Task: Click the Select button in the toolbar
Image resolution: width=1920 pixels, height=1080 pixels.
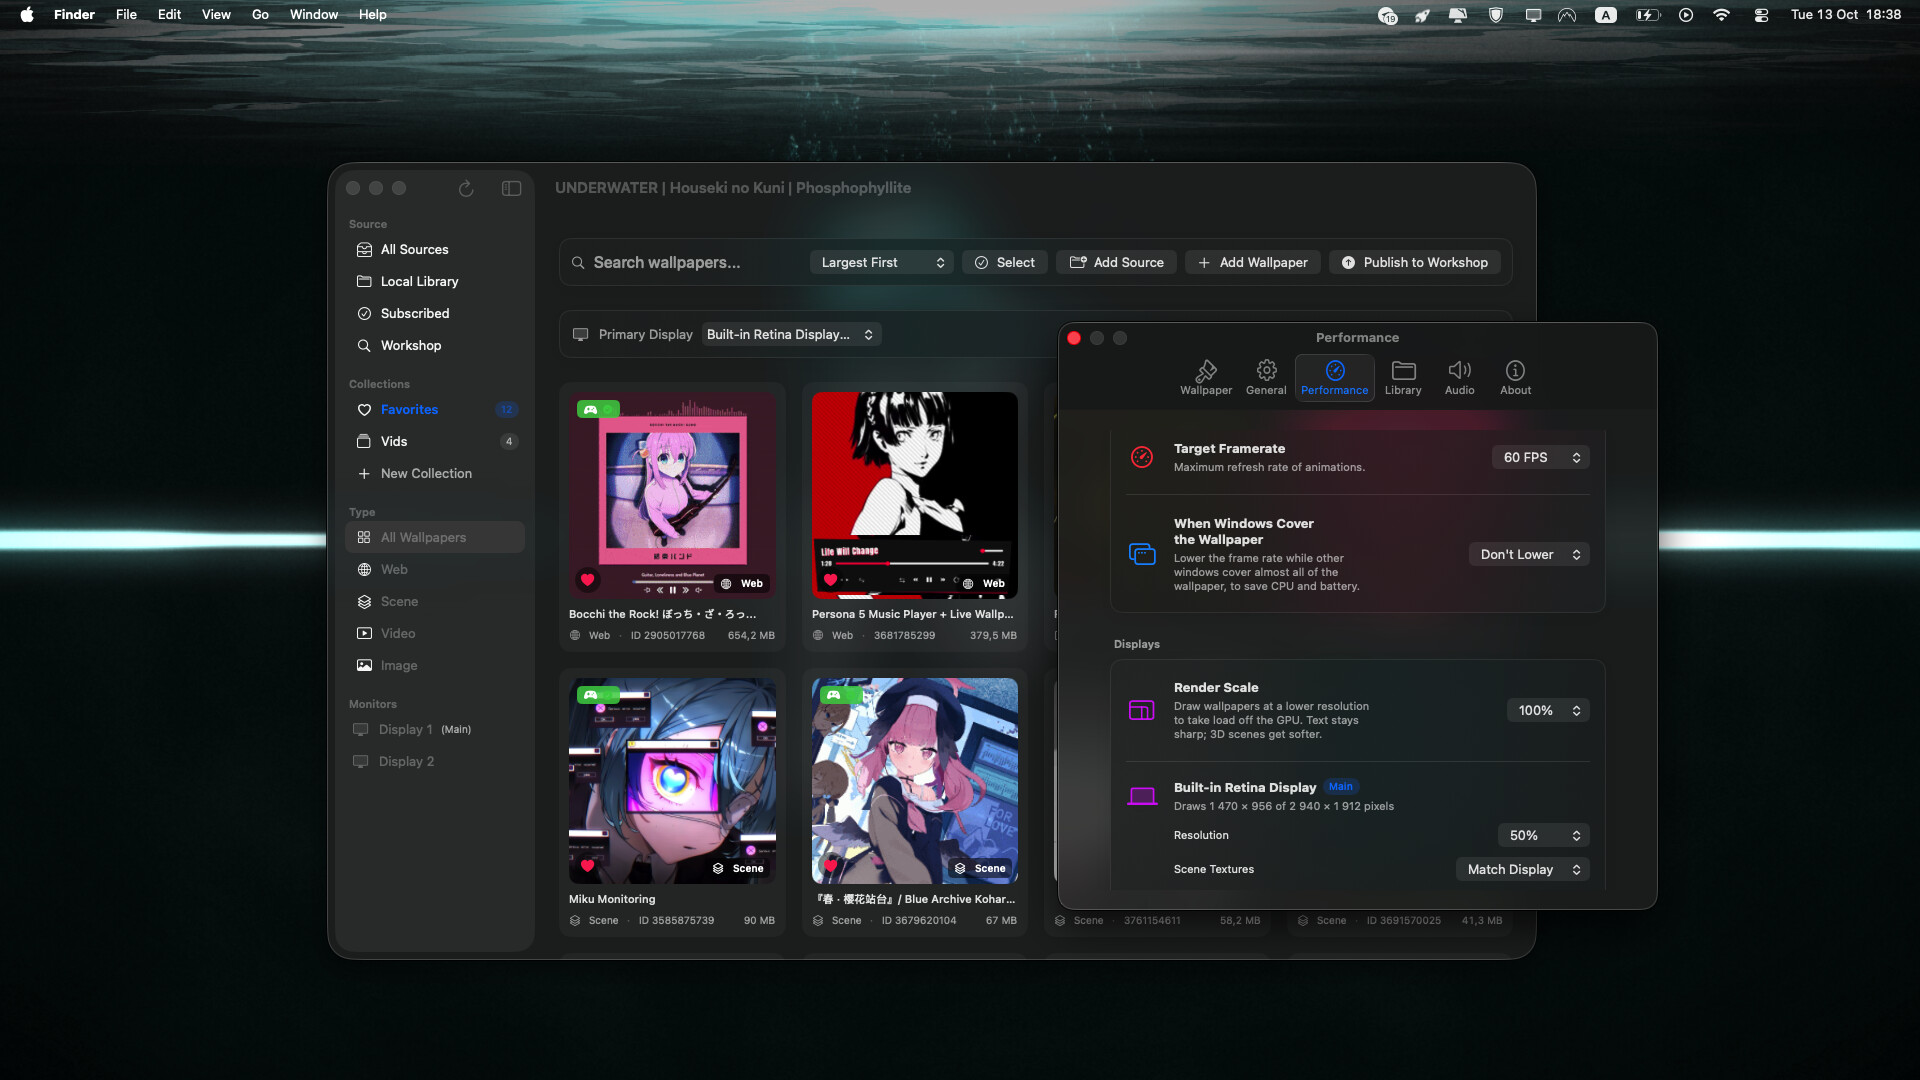Action: click(x=1005, y=262)
